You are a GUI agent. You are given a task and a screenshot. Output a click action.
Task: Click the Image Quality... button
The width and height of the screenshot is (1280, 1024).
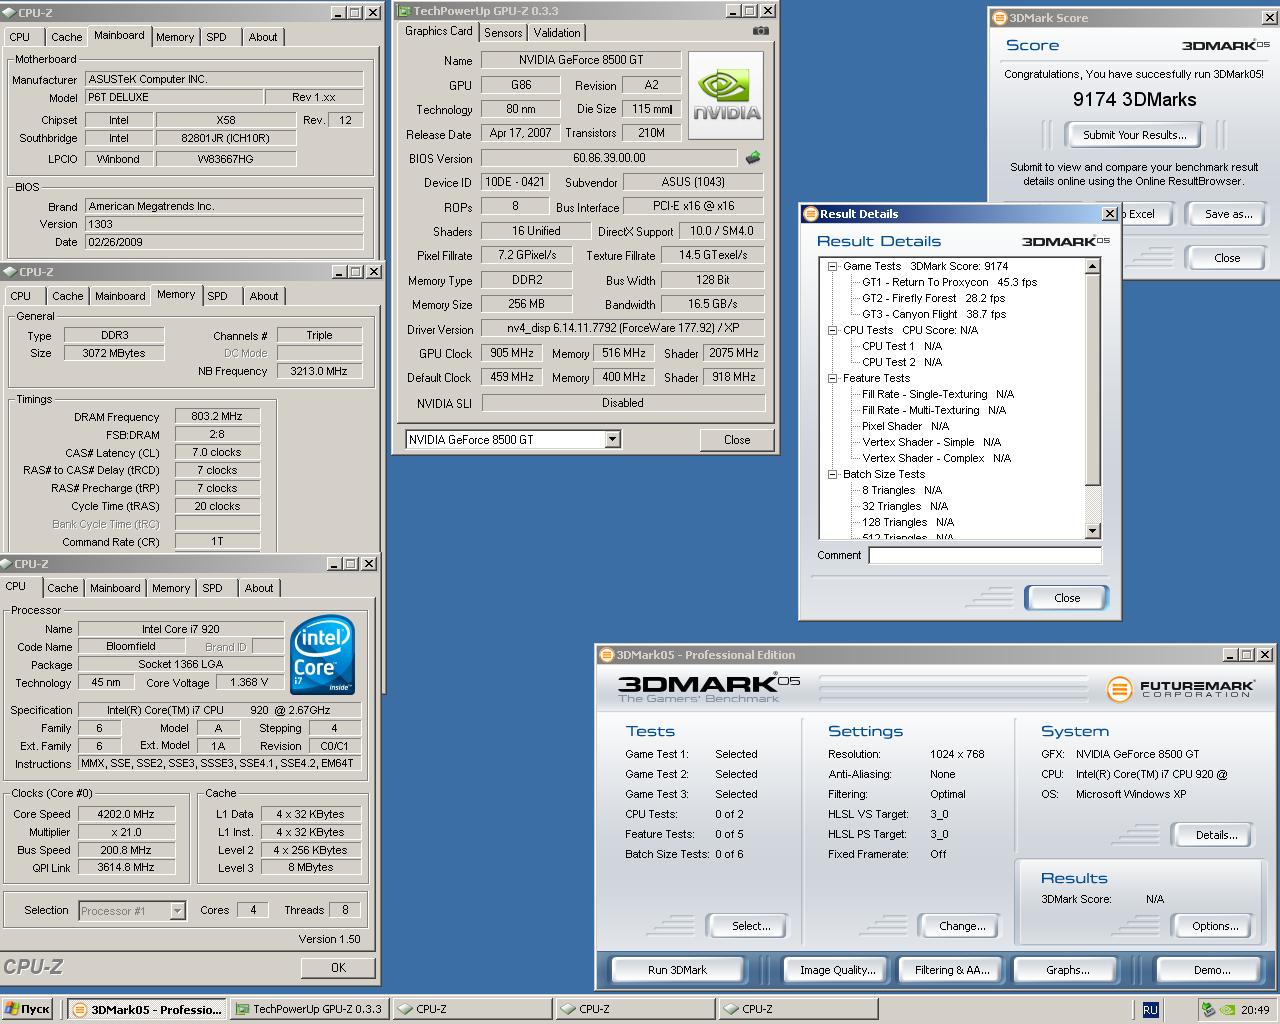coord(837,970)
